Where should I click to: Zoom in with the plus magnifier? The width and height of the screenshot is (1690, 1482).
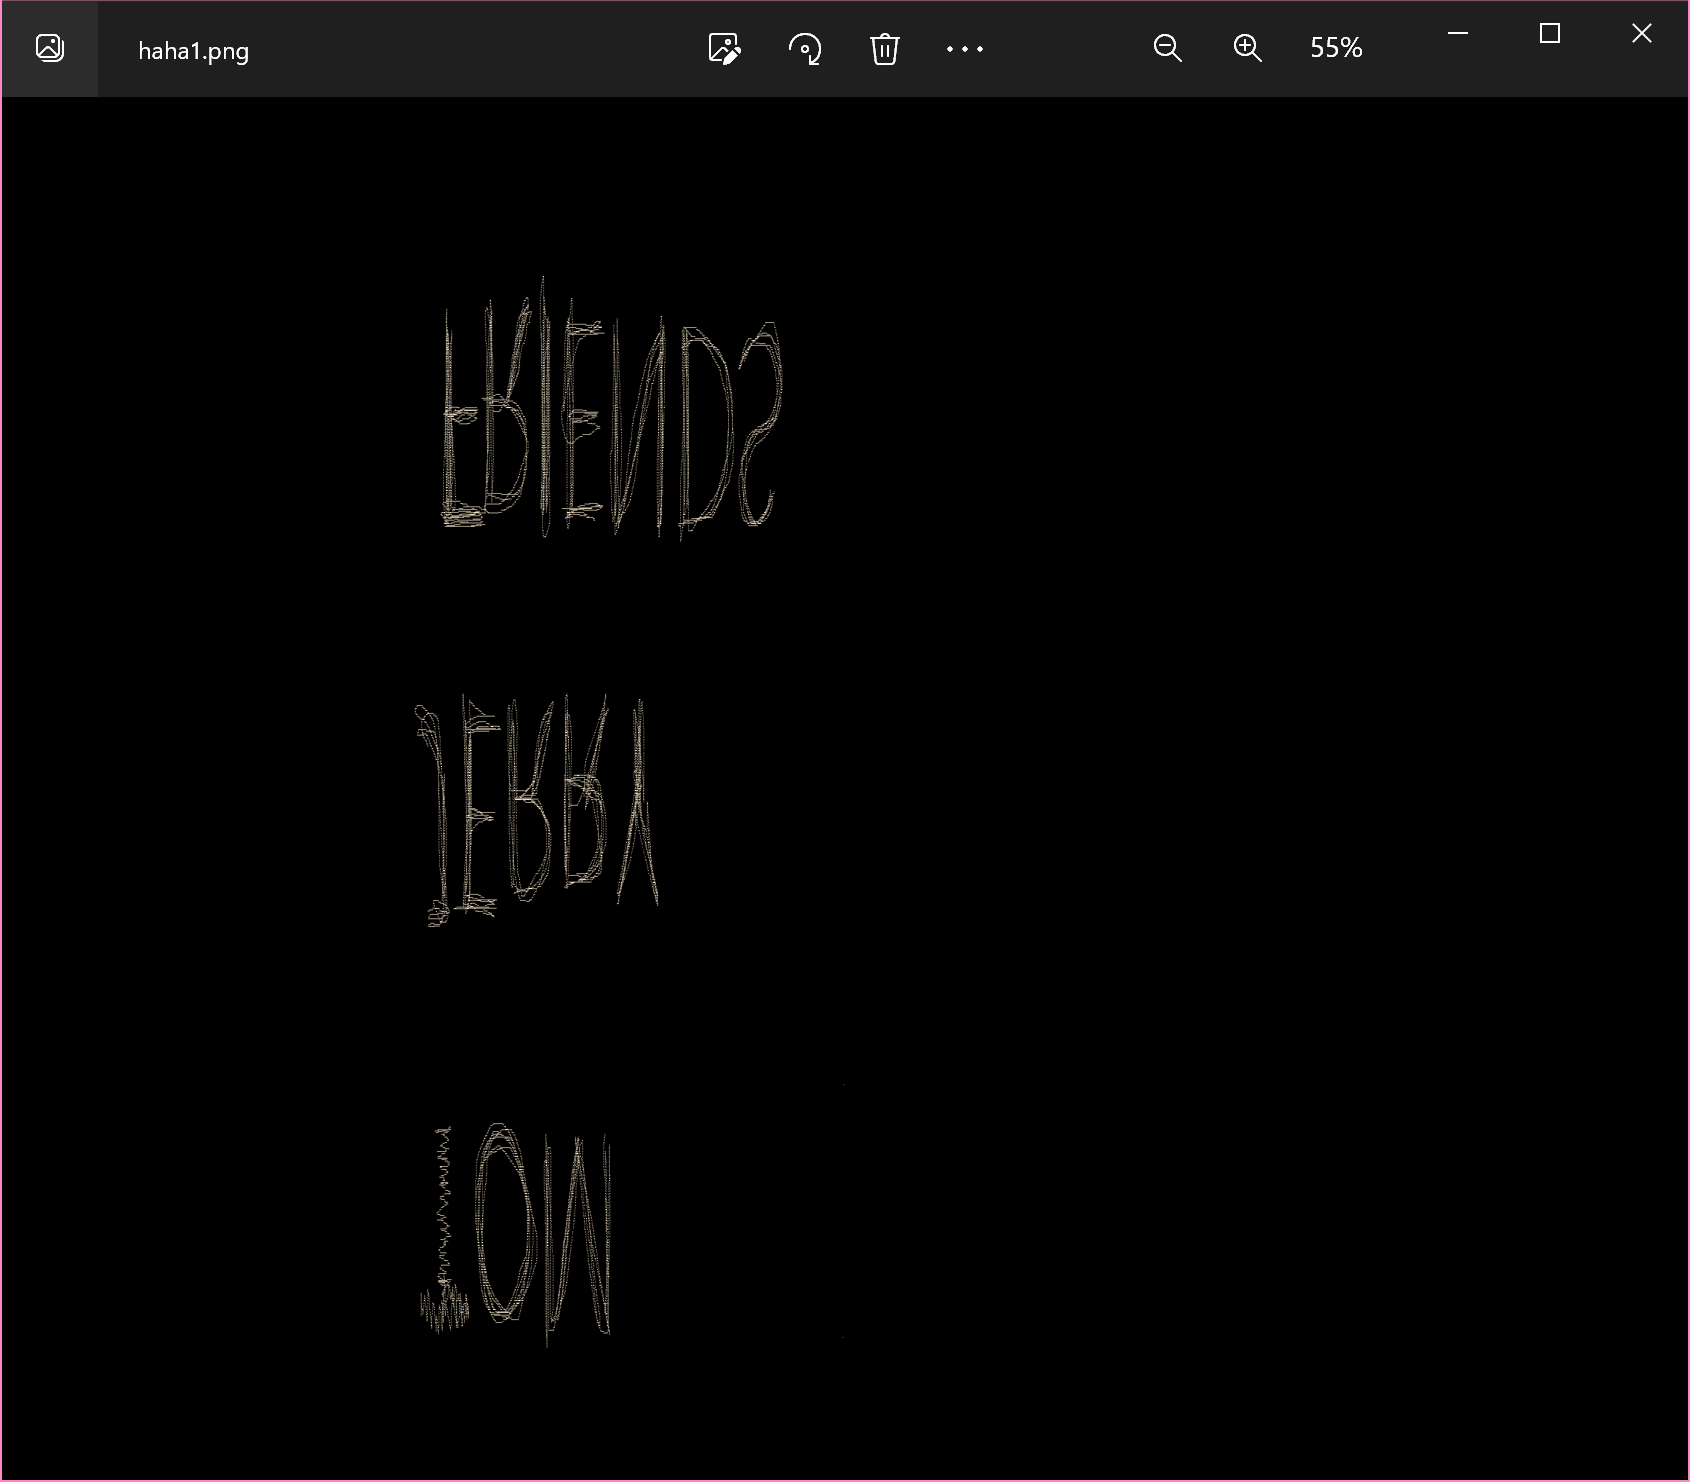tap(1247, 48)
